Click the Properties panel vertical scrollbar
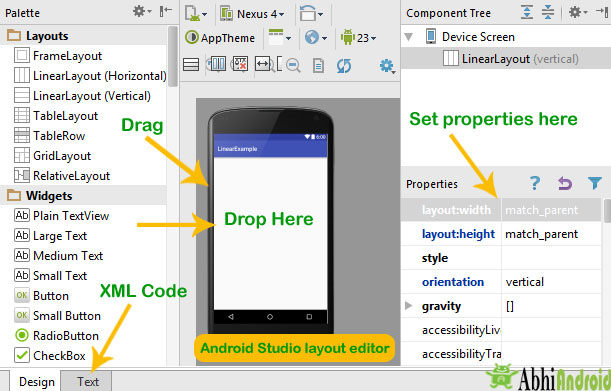Image resolution: width=611 pixels, height=391 pixels. [607, 211]
